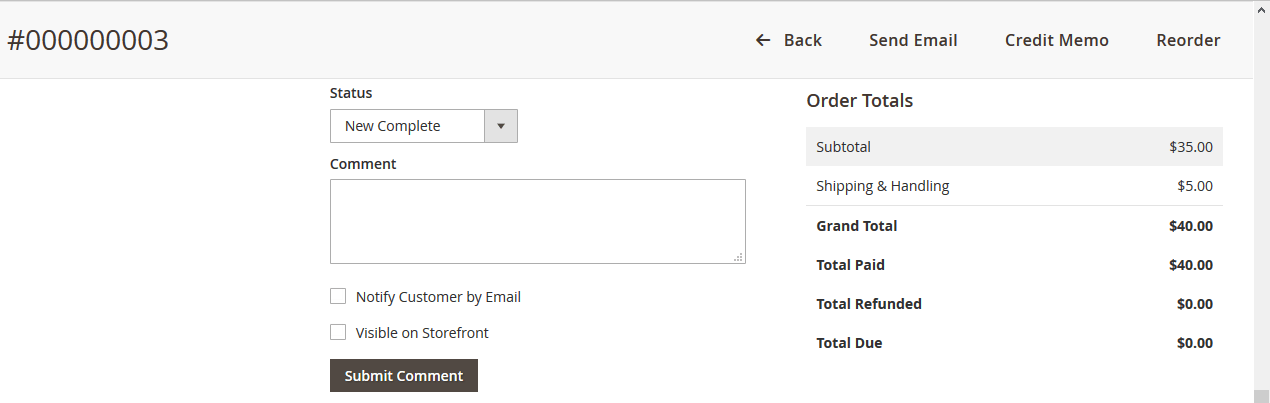Viewport: 1270px width, 403px height.
Task: Open the Credit Memo action
Action: [x=1056, y=40]
